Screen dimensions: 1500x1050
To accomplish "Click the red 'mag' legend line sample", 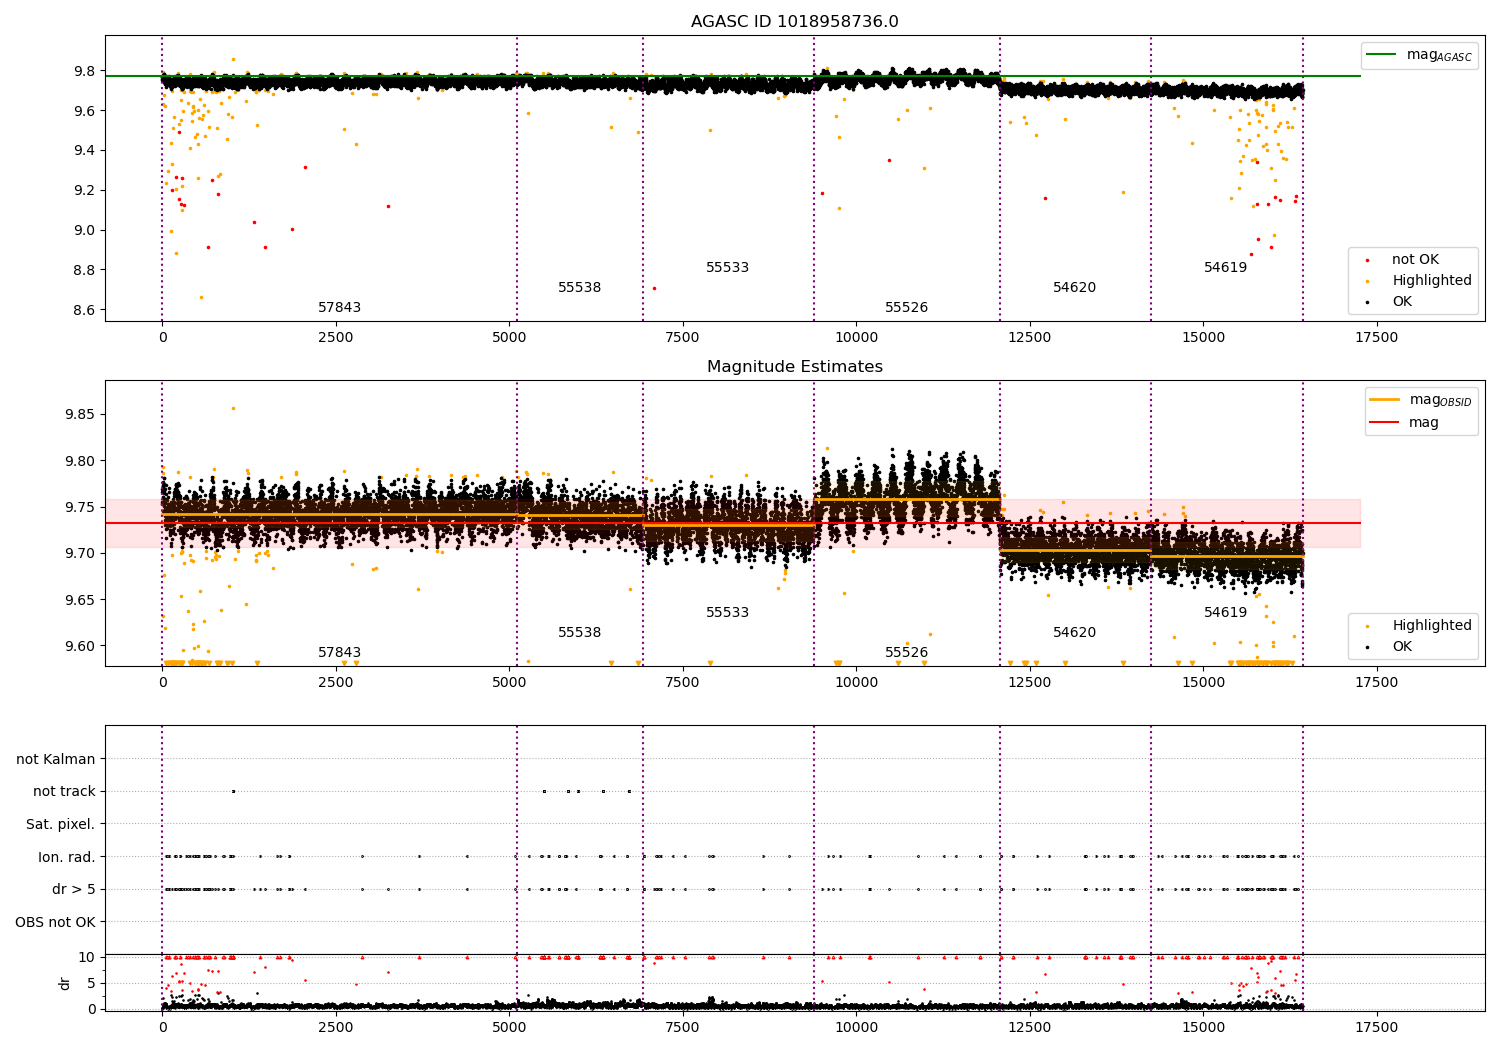I will point(1384,422).
